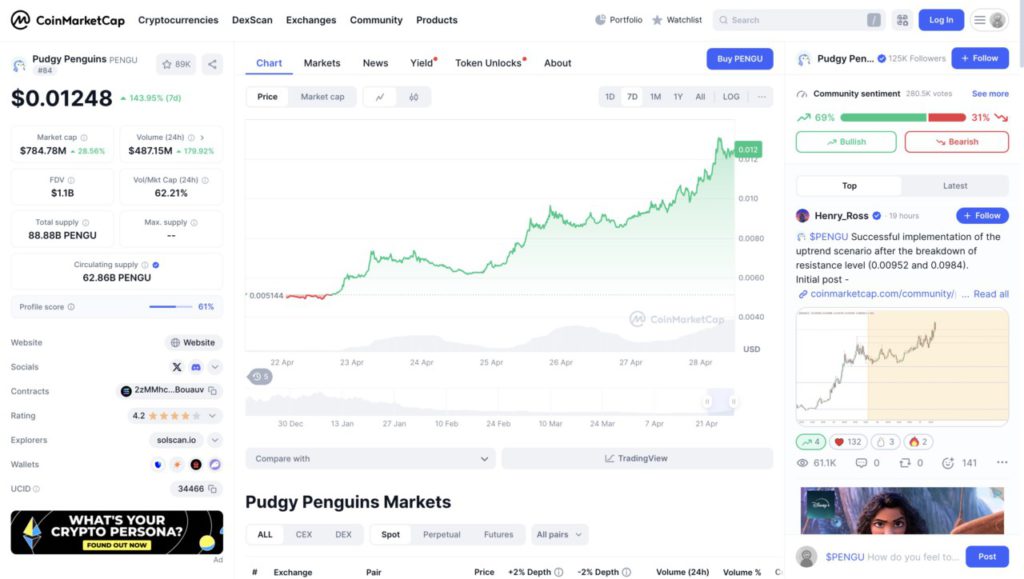This screenshot has width=1024, height=579.
Task: Click the Buy PENGU button
Action: coord(739,59)
